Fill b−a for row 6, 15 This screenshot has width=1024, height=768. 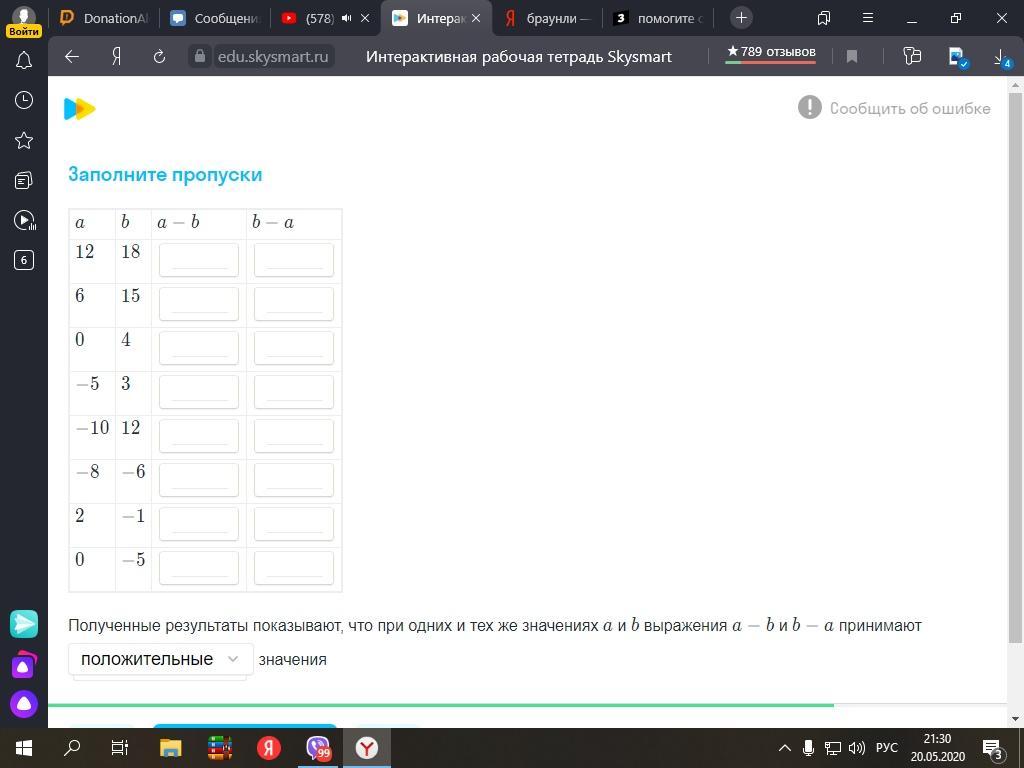tap(294, 304)
